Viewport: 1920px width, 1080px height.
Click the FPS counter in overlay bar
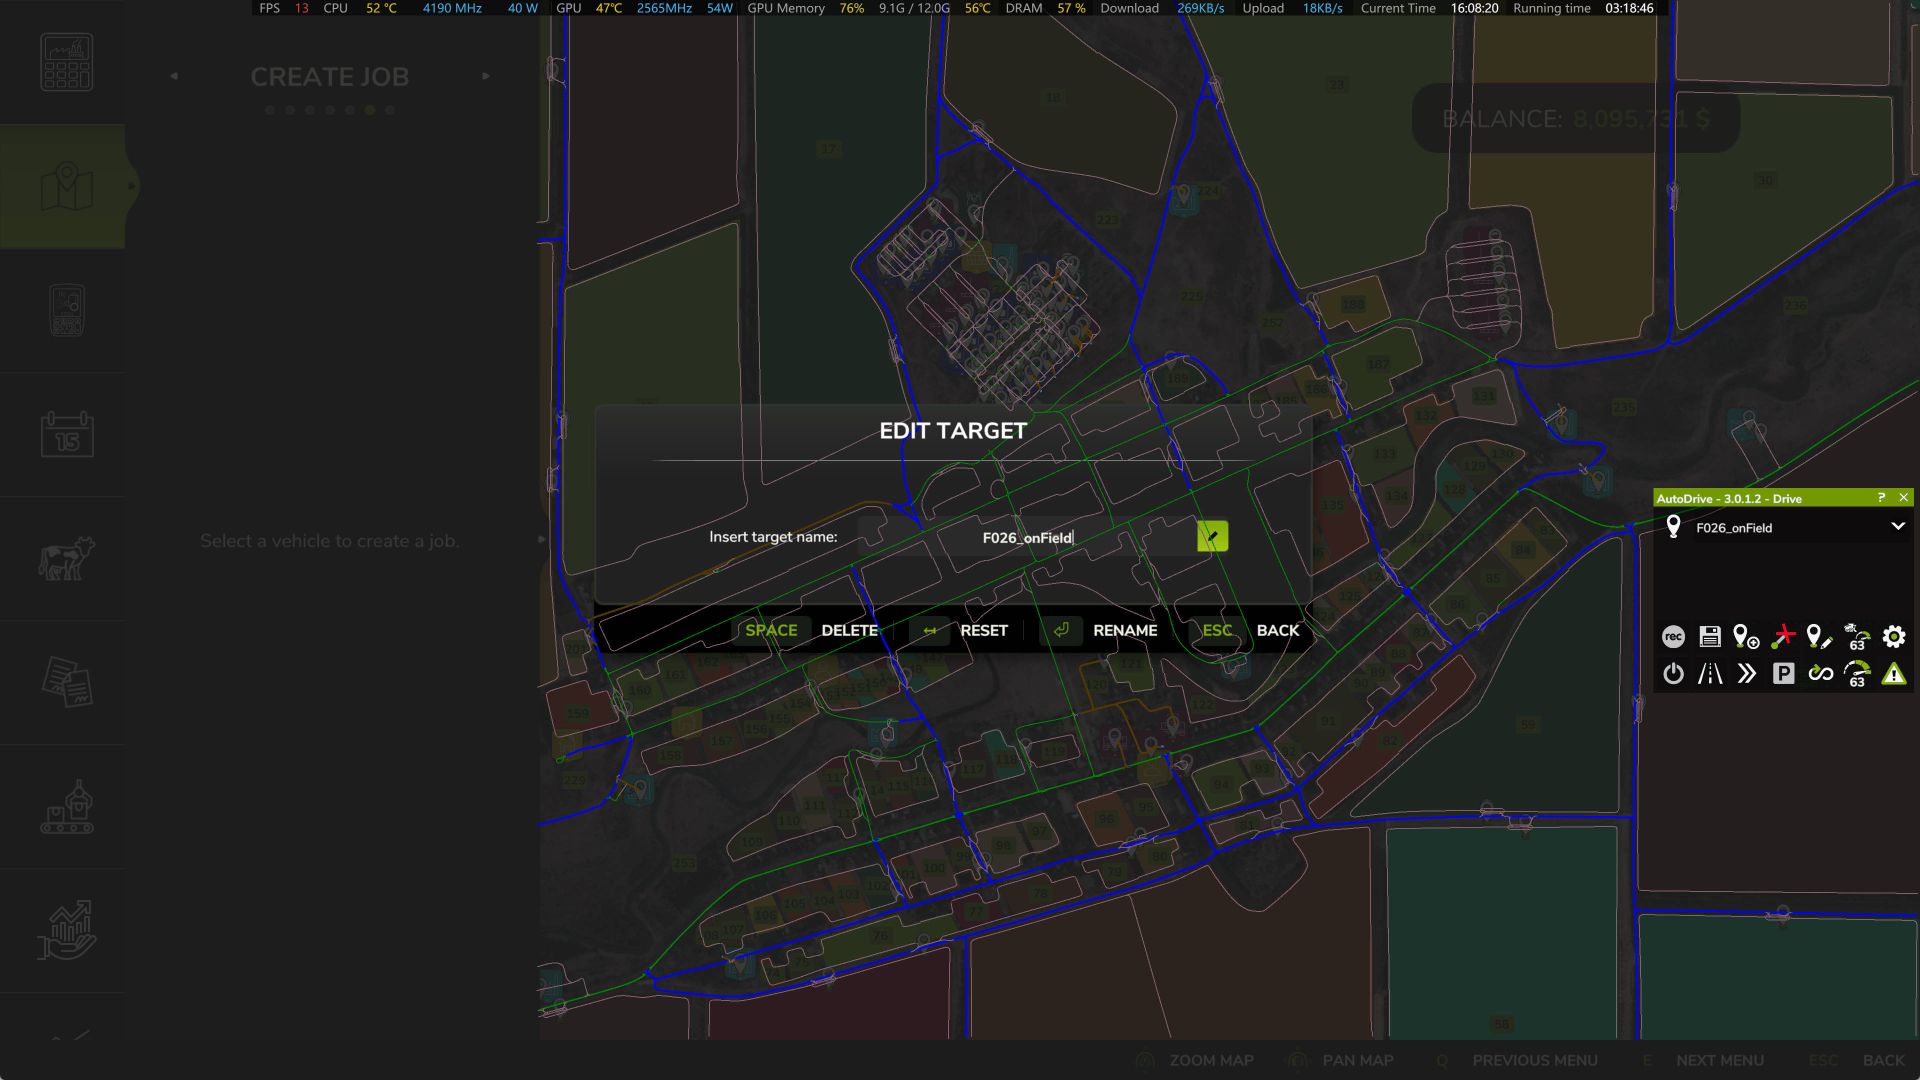pyautogui.click(x=284, y=8)
